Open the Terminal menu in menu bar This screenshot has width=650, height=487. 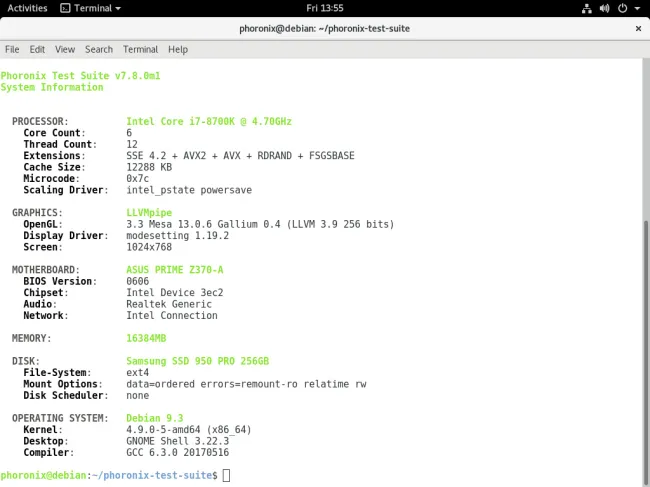pos(140,49)
